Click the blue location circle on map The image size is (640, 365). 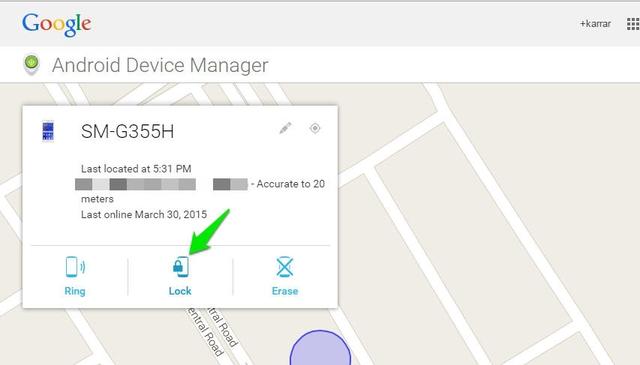pyautogui.click(x=320, y=348)
